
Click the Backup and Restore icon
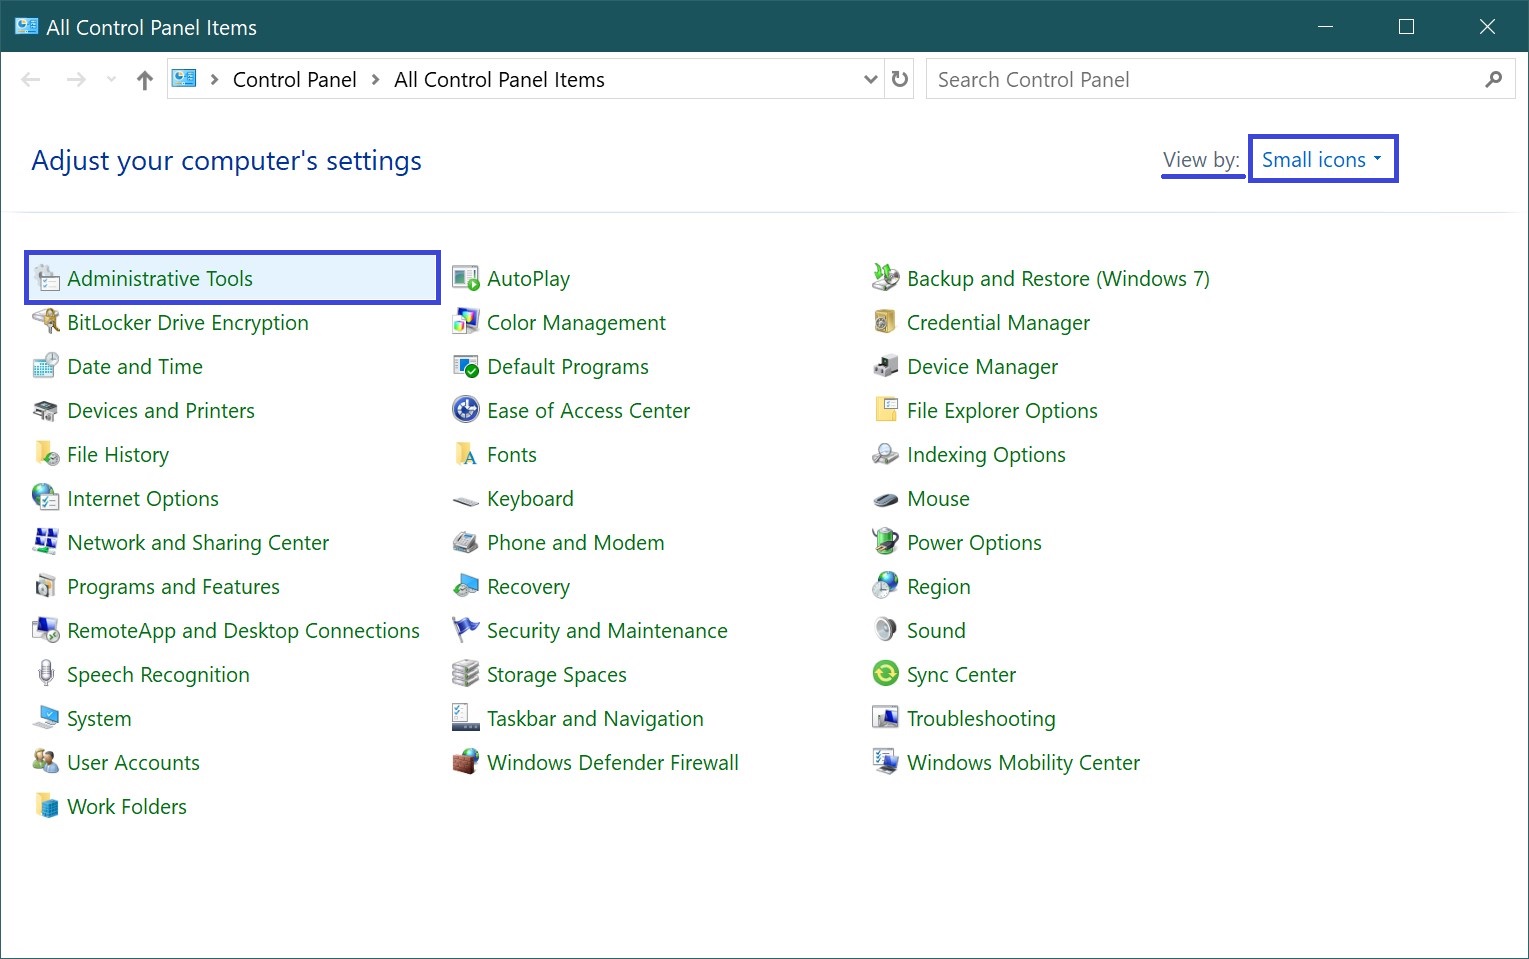[x=886, y=278]
